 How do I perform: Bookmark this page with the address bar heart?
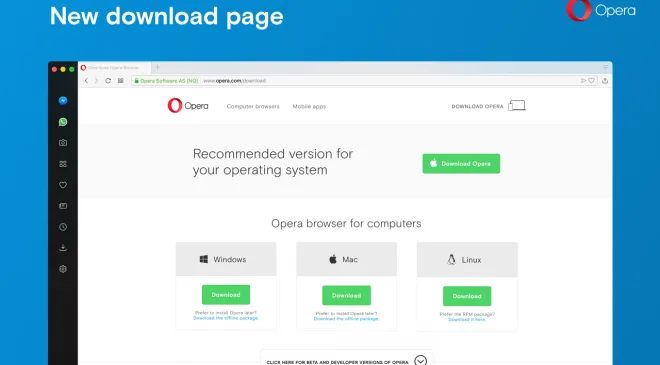coord(591,80)
